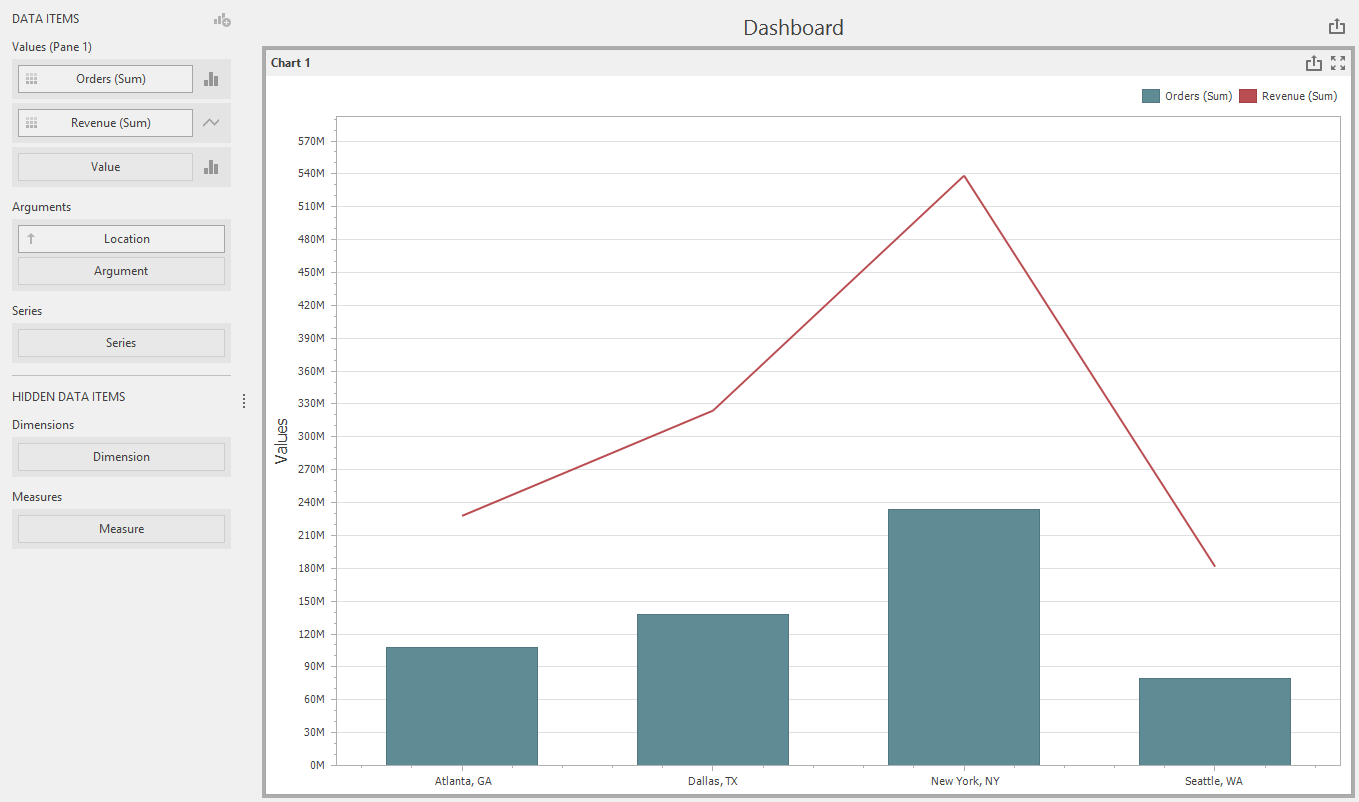The image size is (1359, 802).
Task: Click the New York, NY bar in chart
Action: 964,637
